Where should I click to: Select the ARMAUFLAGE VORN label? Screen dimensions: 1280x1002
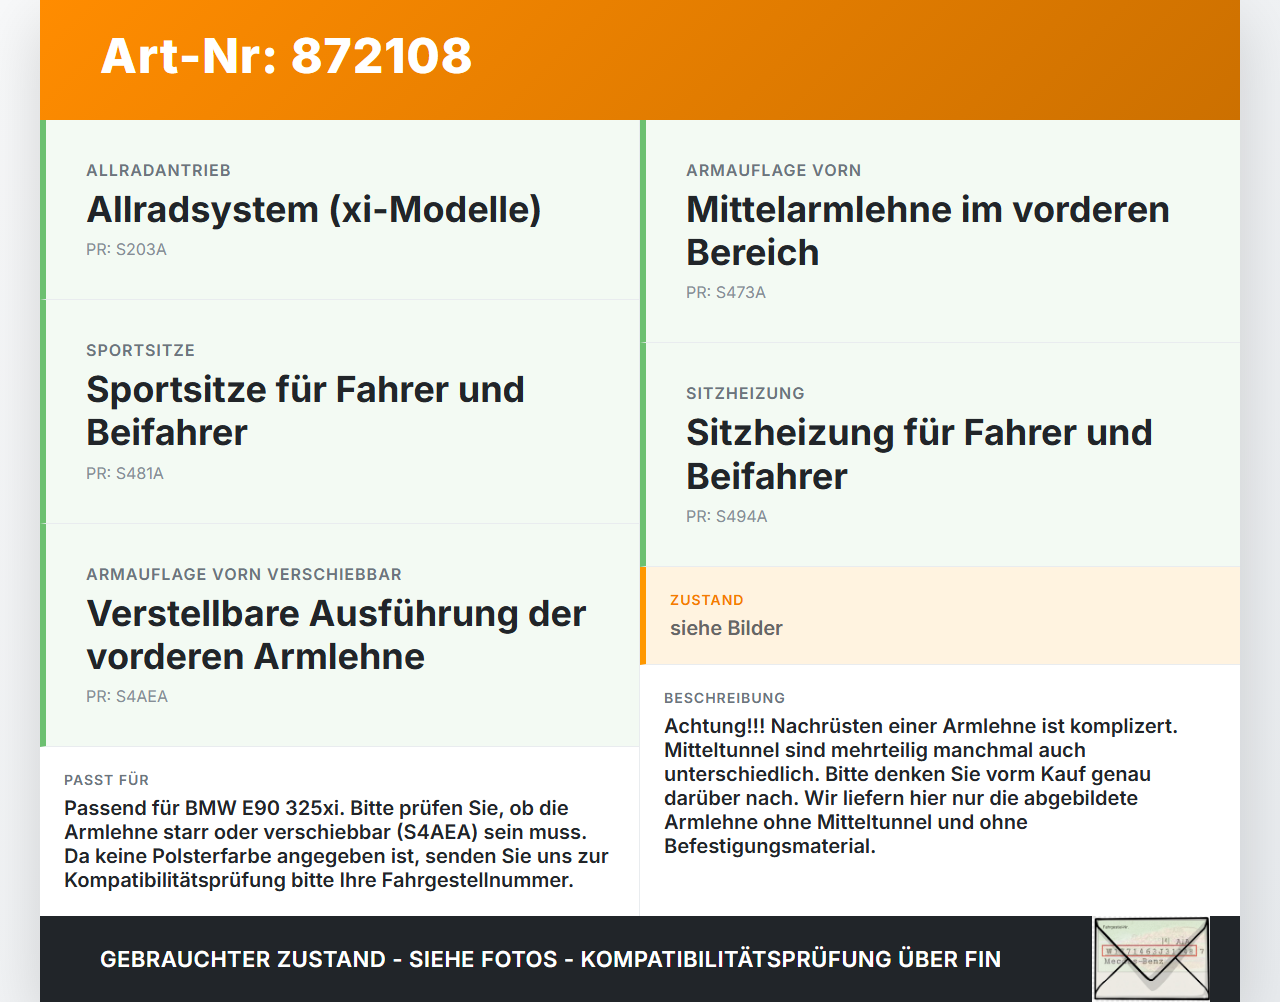pyautogui.click(x=773, y=170)
